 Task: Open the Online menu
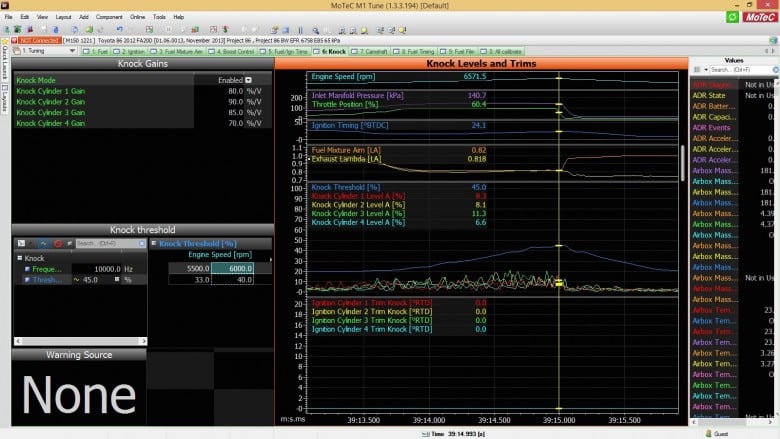click(x=137, y=17)
